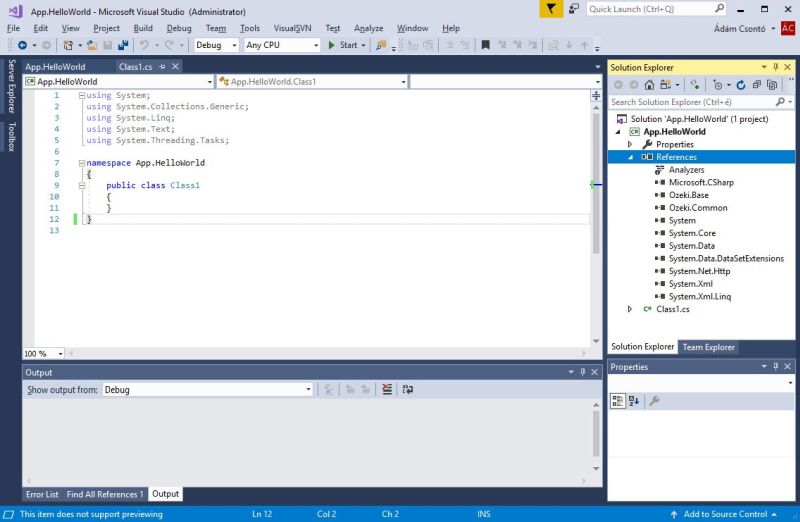Screen dimensions: 800x522
Task: Toggle auto-hide pin on Solution Explorer
Action: coord(776,67)
